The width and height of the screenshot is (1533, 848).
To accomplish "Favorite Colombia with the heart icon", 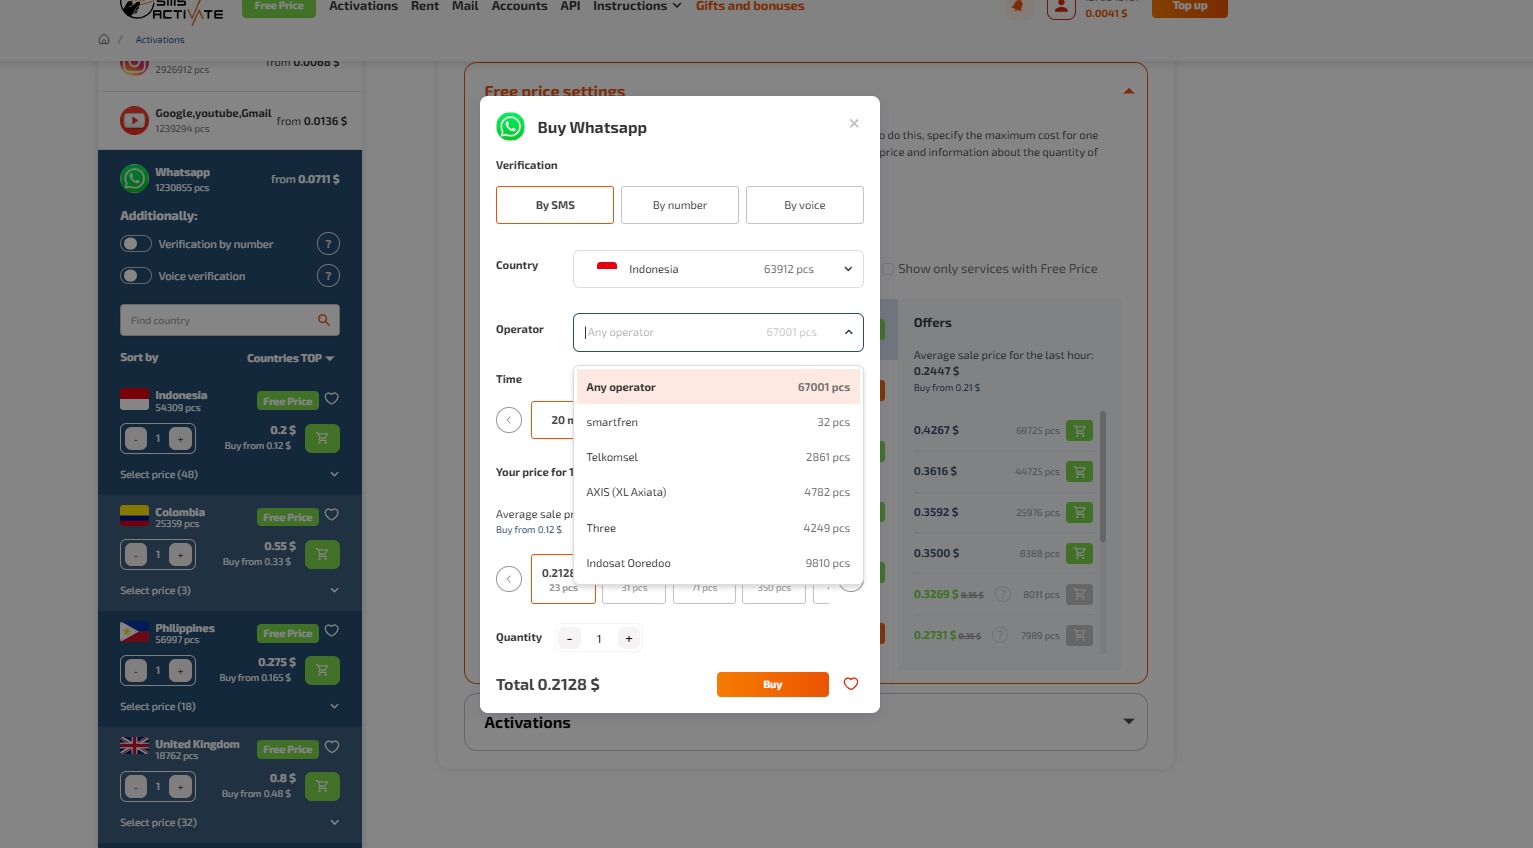I will tap(332, 515).
